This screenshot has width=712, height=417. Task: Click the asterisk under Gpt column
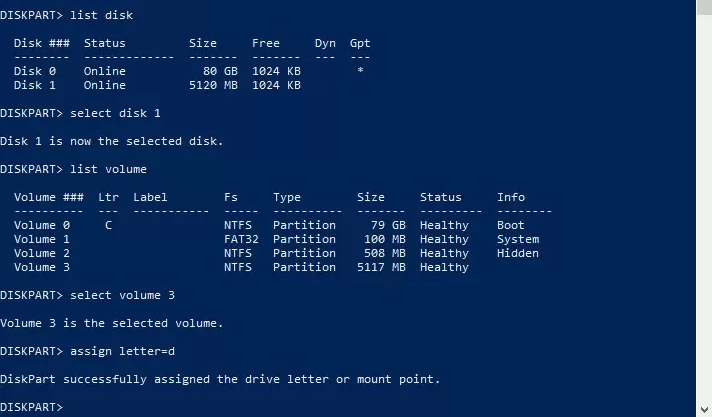360,72
